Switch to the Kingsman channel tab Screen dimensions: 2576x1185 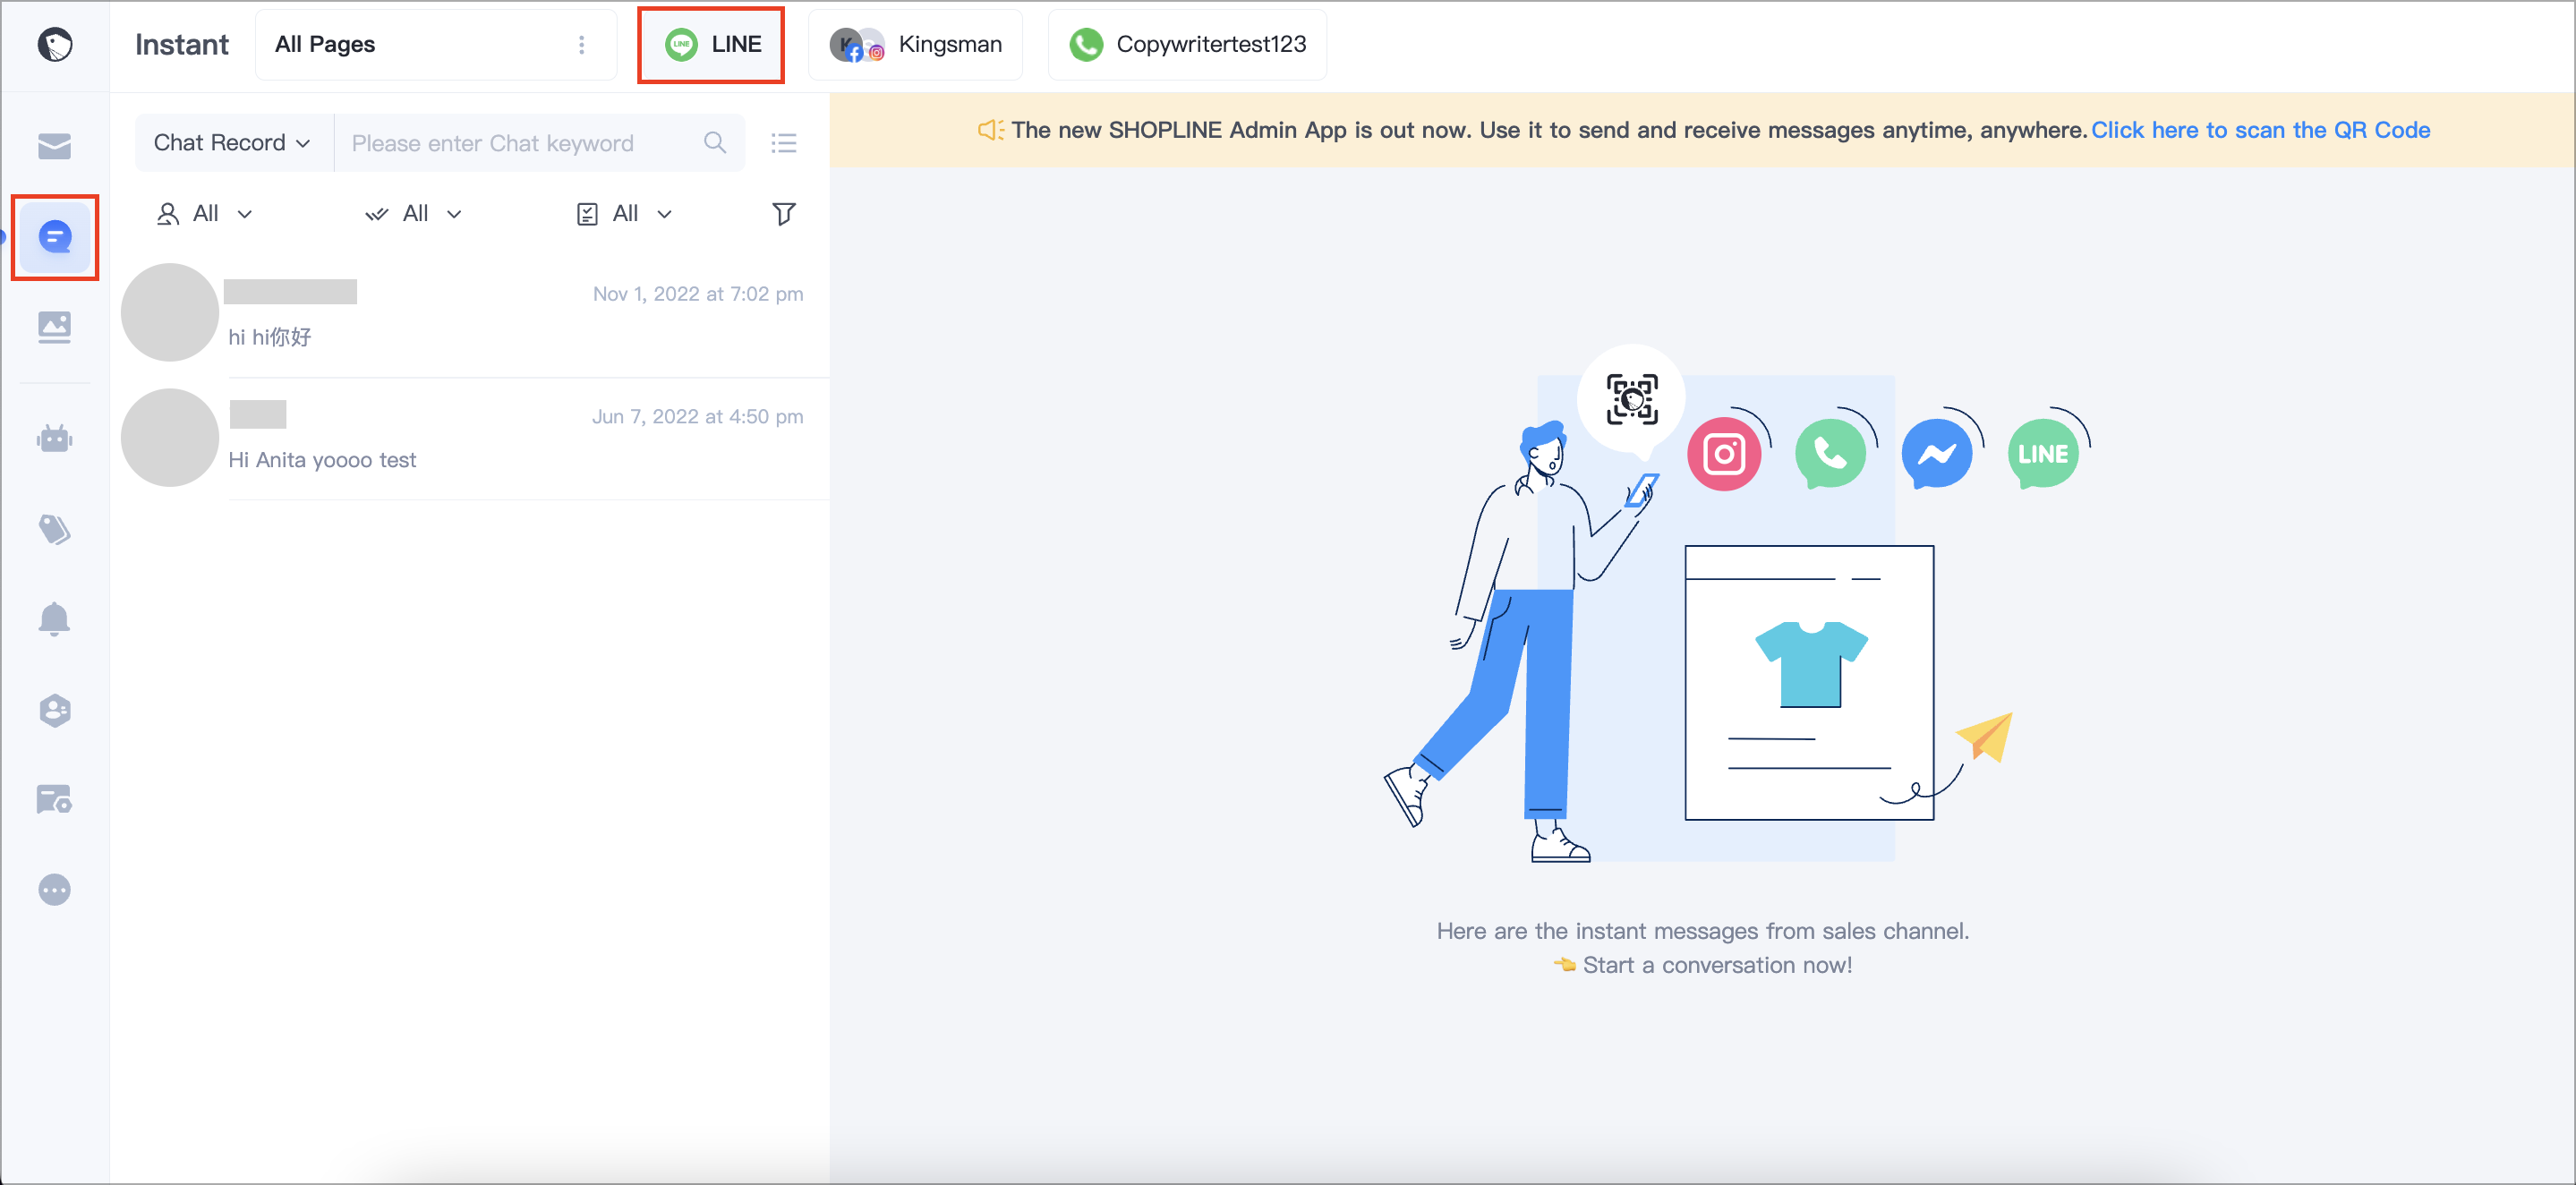pyautogui.click(x=915, y=44)
